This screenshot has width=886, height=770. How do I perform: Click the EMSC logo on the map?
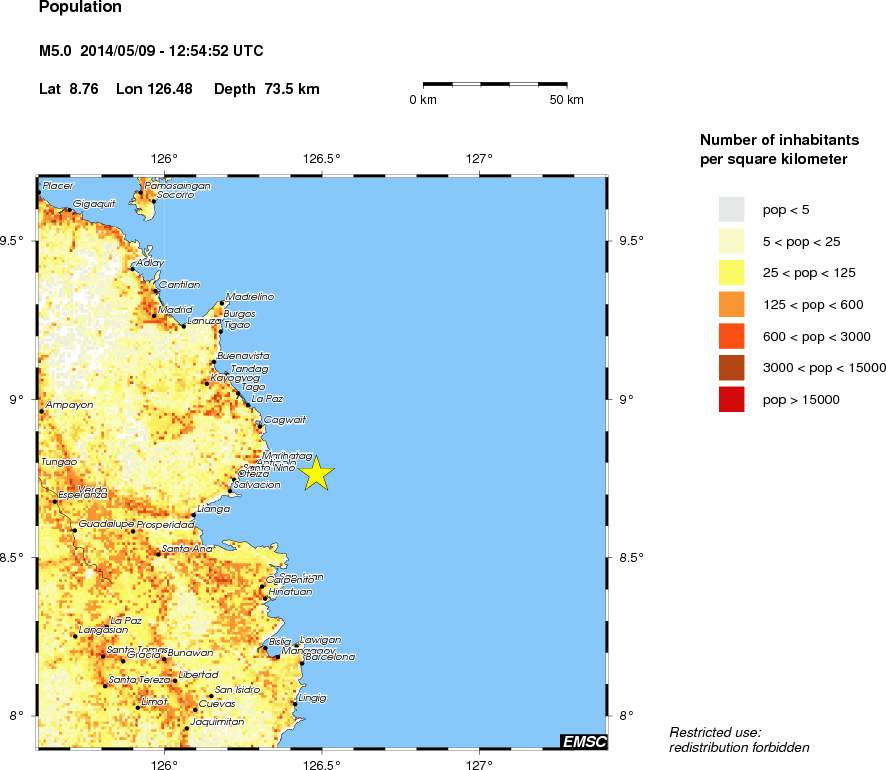tap(582, 741)
